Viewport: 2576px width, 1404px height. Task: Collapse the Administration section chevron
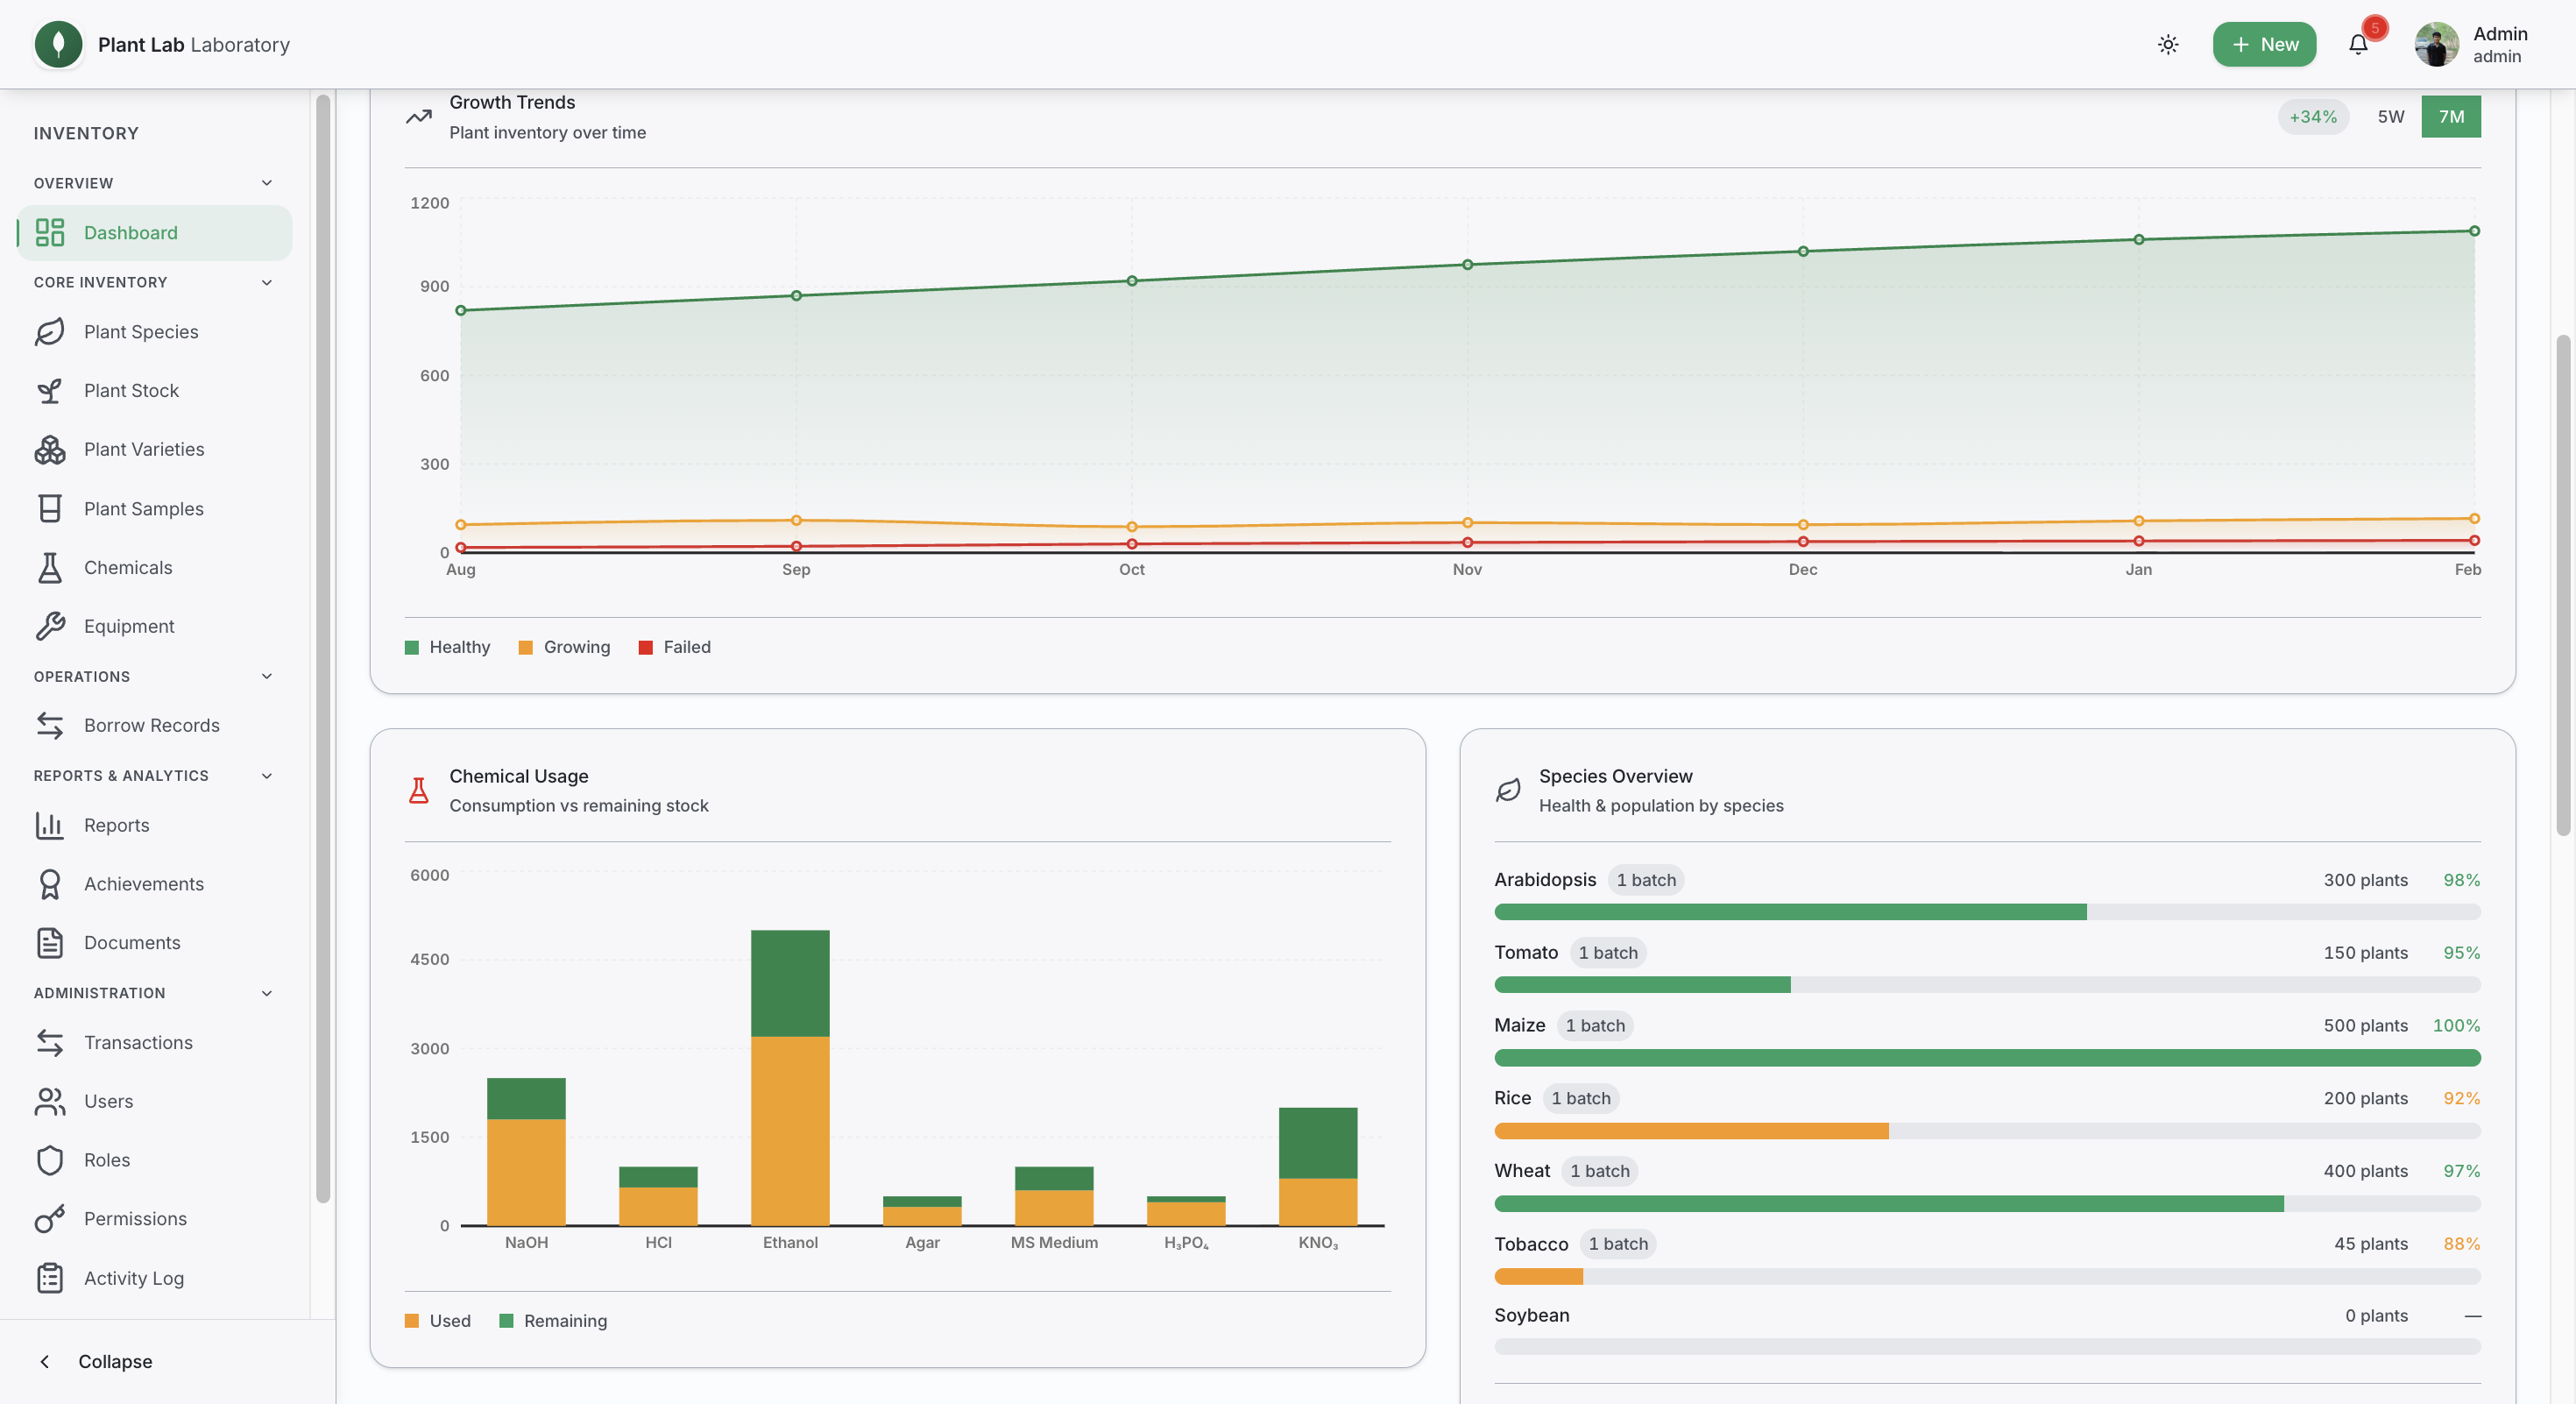point(267,993)
